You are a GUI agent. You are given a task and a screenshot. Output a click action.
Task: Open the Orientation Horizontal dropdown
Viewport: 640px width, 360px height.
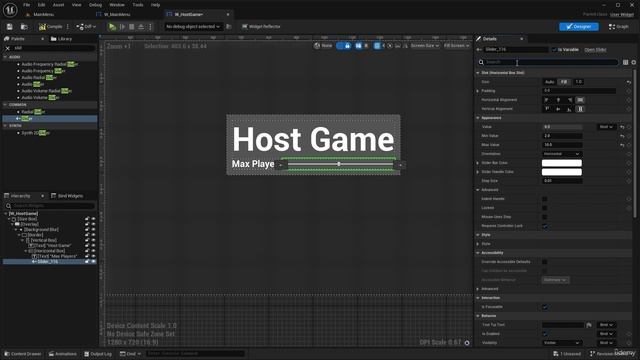click(562, 154)
